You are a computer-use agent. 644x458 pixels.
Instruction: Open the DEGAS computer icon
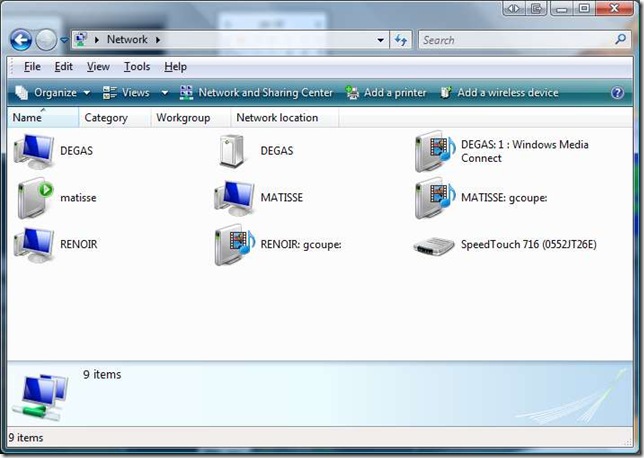point(35,151)
